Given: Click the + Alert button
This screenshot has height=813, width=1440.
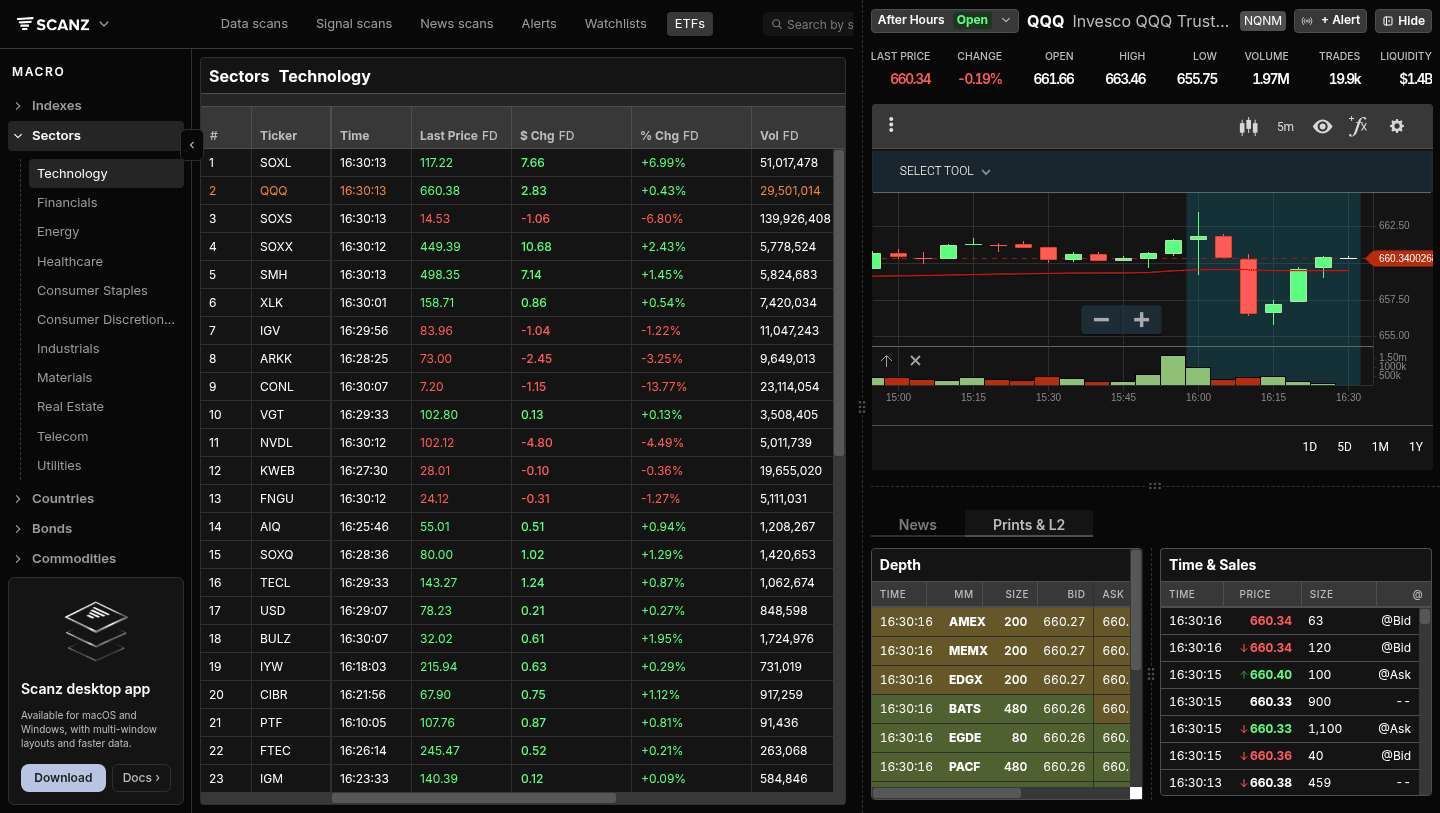Looking at the screenshot, I should pos(1330,20).
